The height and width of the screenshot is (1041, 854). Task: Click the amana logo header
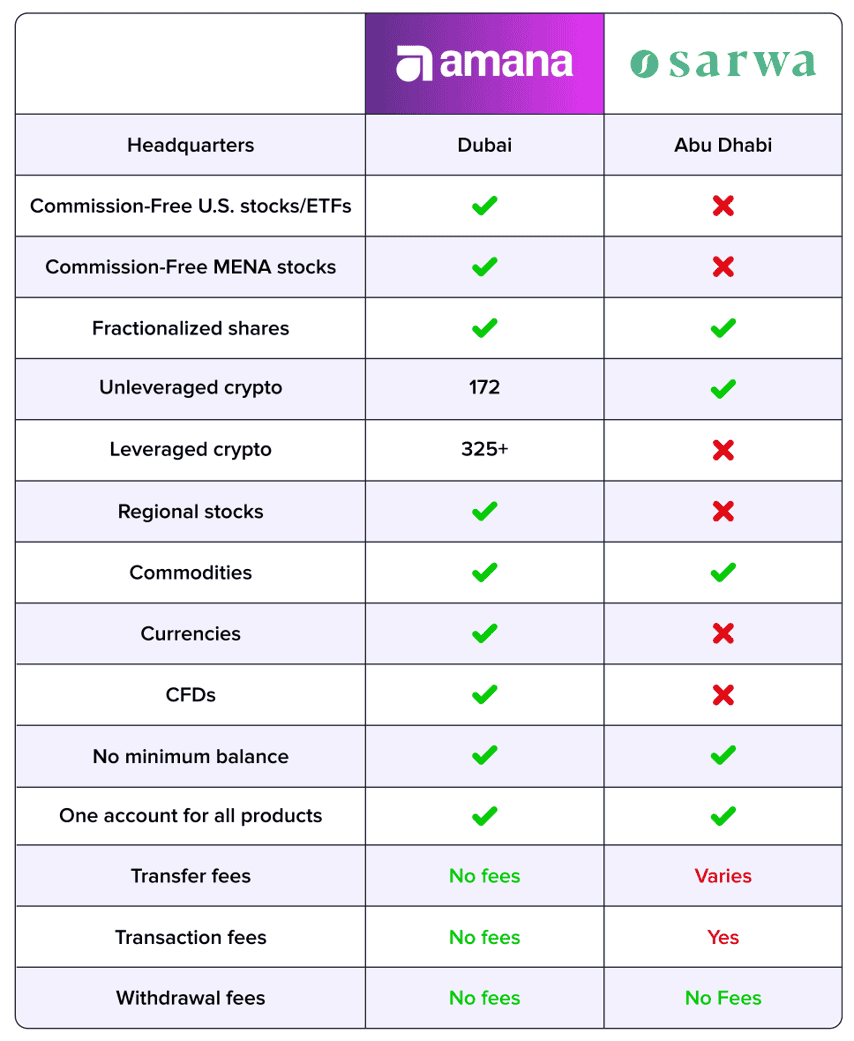point(484,64)
